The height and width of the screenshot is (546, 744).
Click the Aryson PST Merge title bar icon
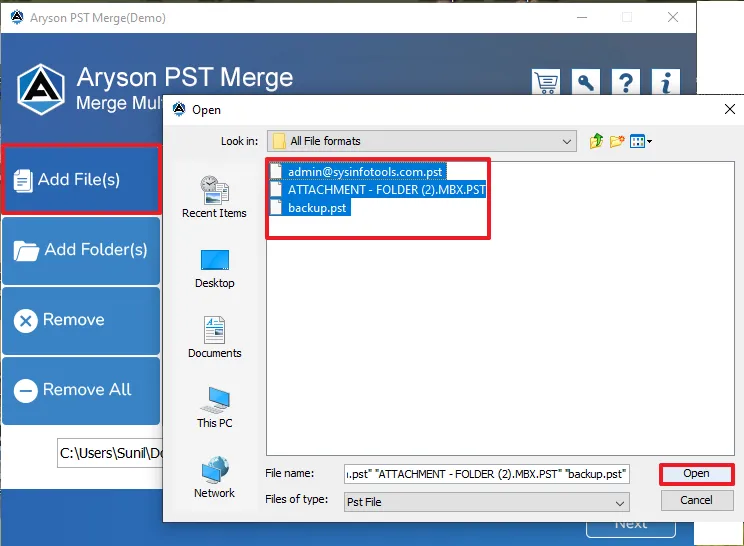[17, 18]
